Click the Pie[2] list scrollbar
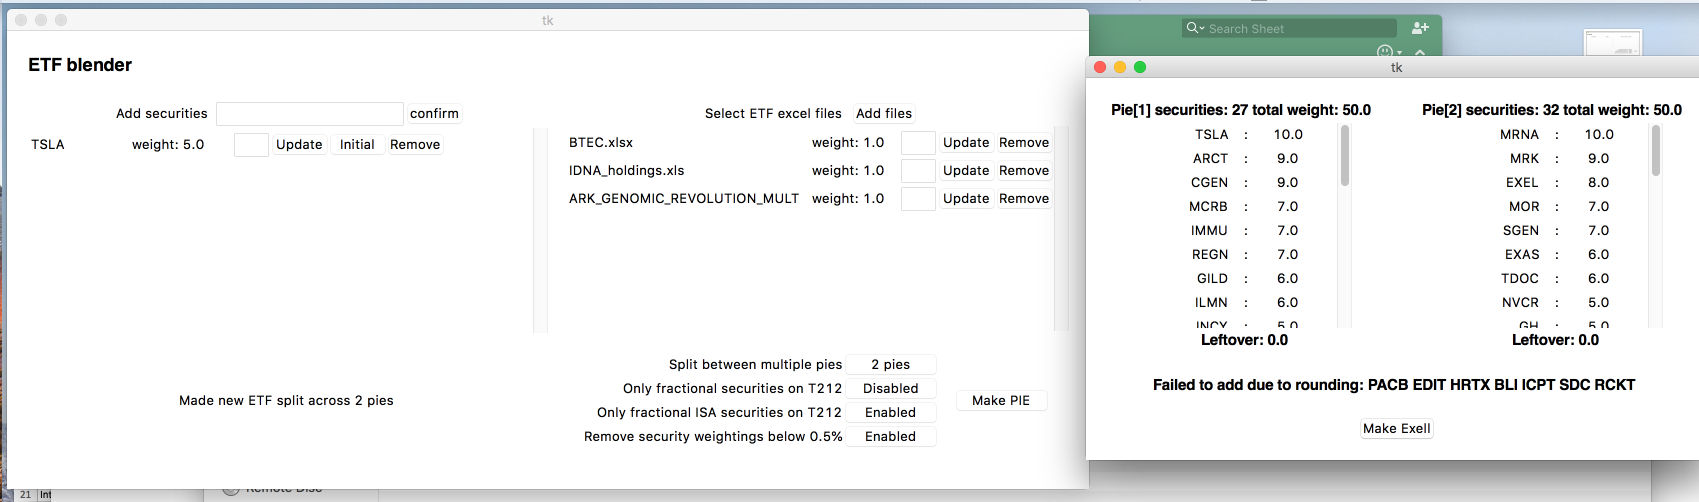Screen dimensions: 1699x502 1656,151
